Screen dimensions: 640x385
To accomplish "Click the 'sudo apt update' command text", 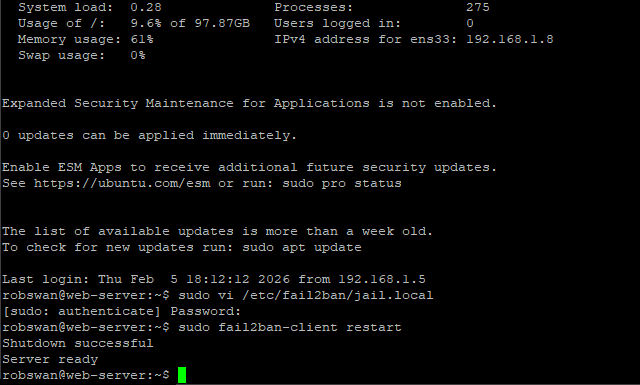I will tap(302, 247).
